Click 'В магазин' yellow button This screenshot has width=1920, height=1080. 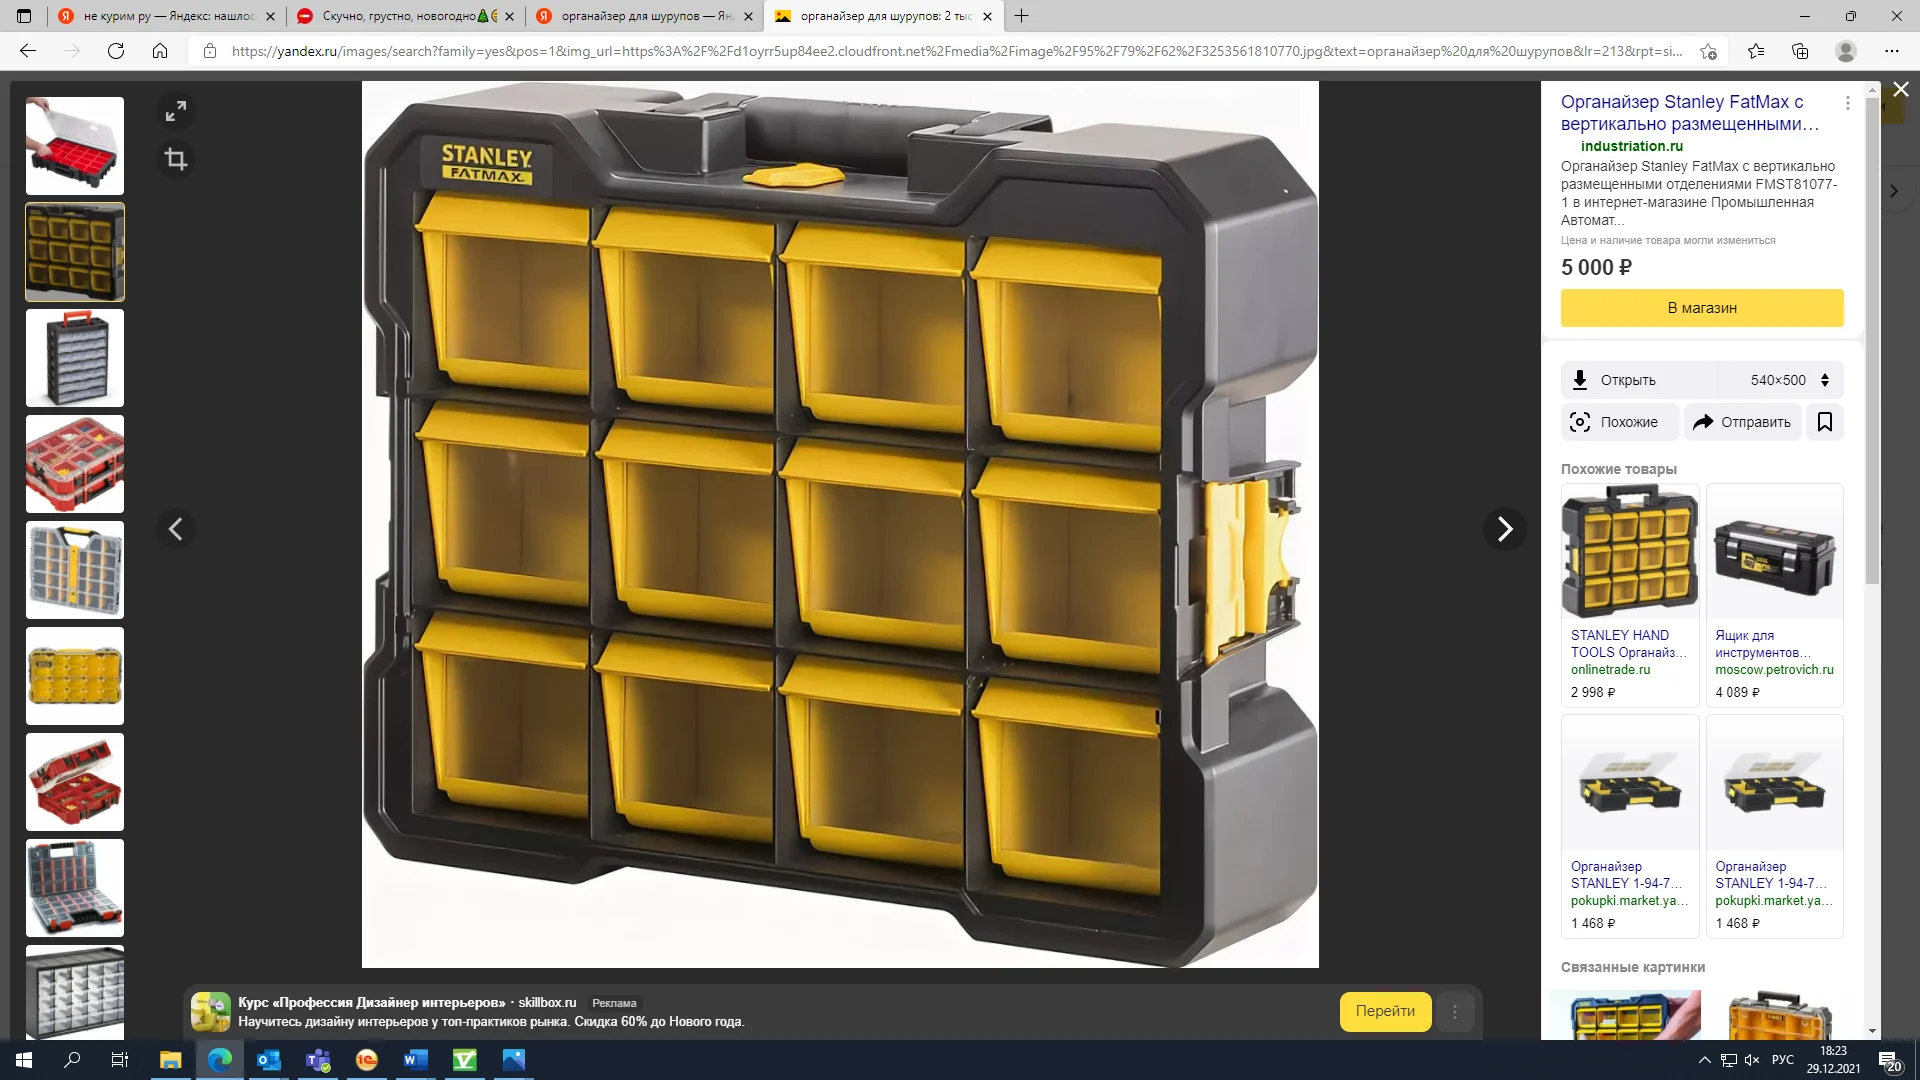coord(1701,308)
